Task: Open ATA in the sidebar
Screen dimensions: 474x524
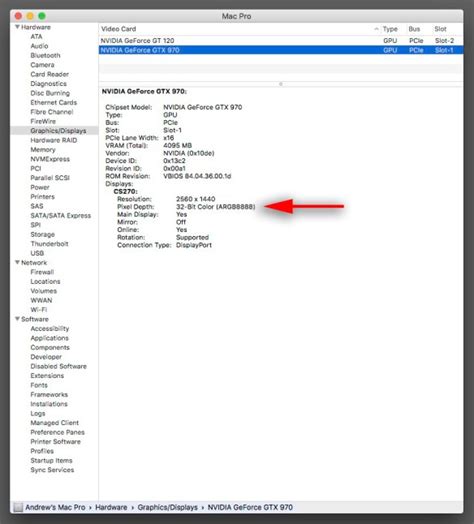Action: (36, 36)
